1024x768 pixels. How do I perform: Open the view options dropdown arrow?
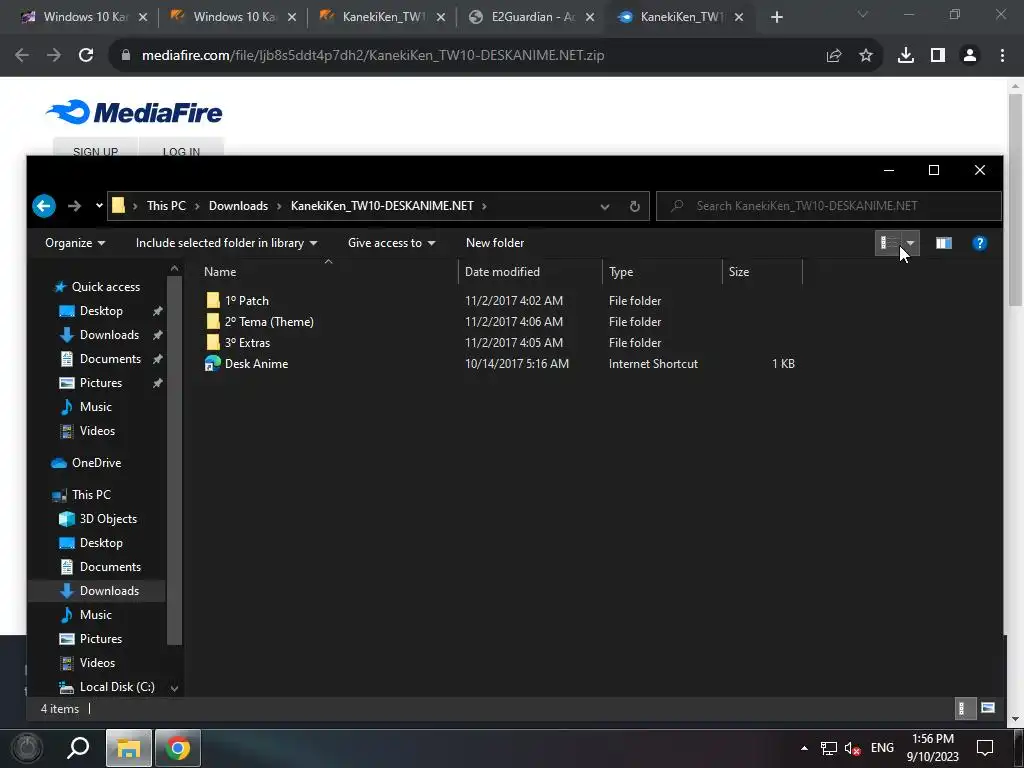pos(910,243)
